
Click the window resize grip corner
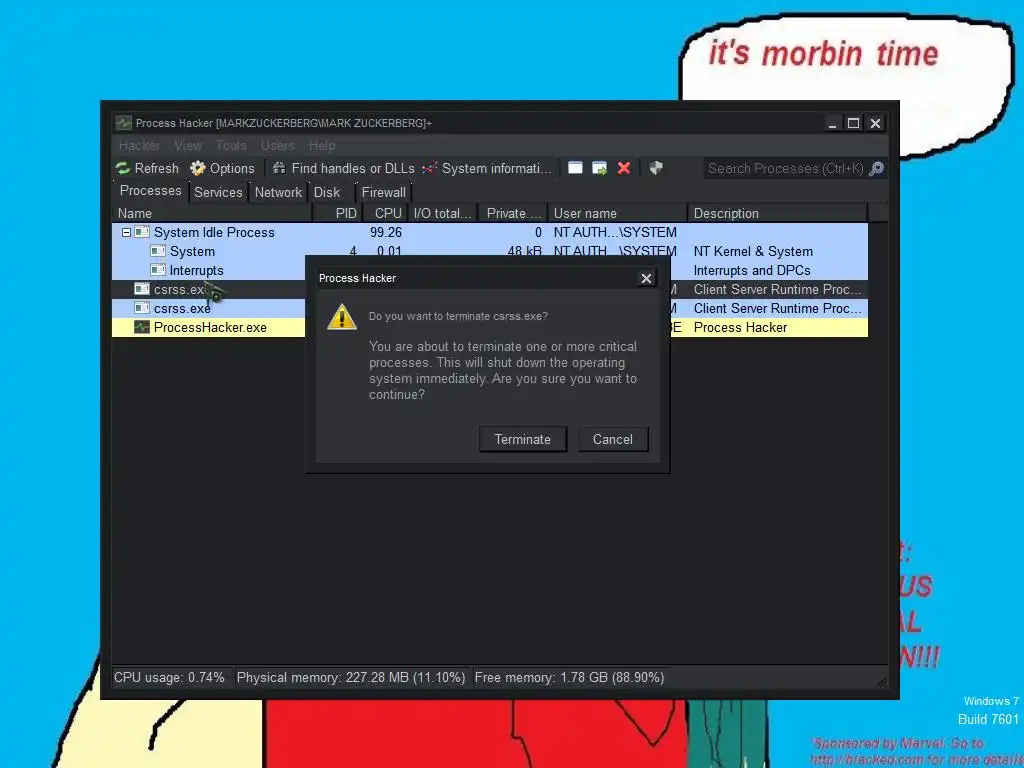[x=881, y=681]
